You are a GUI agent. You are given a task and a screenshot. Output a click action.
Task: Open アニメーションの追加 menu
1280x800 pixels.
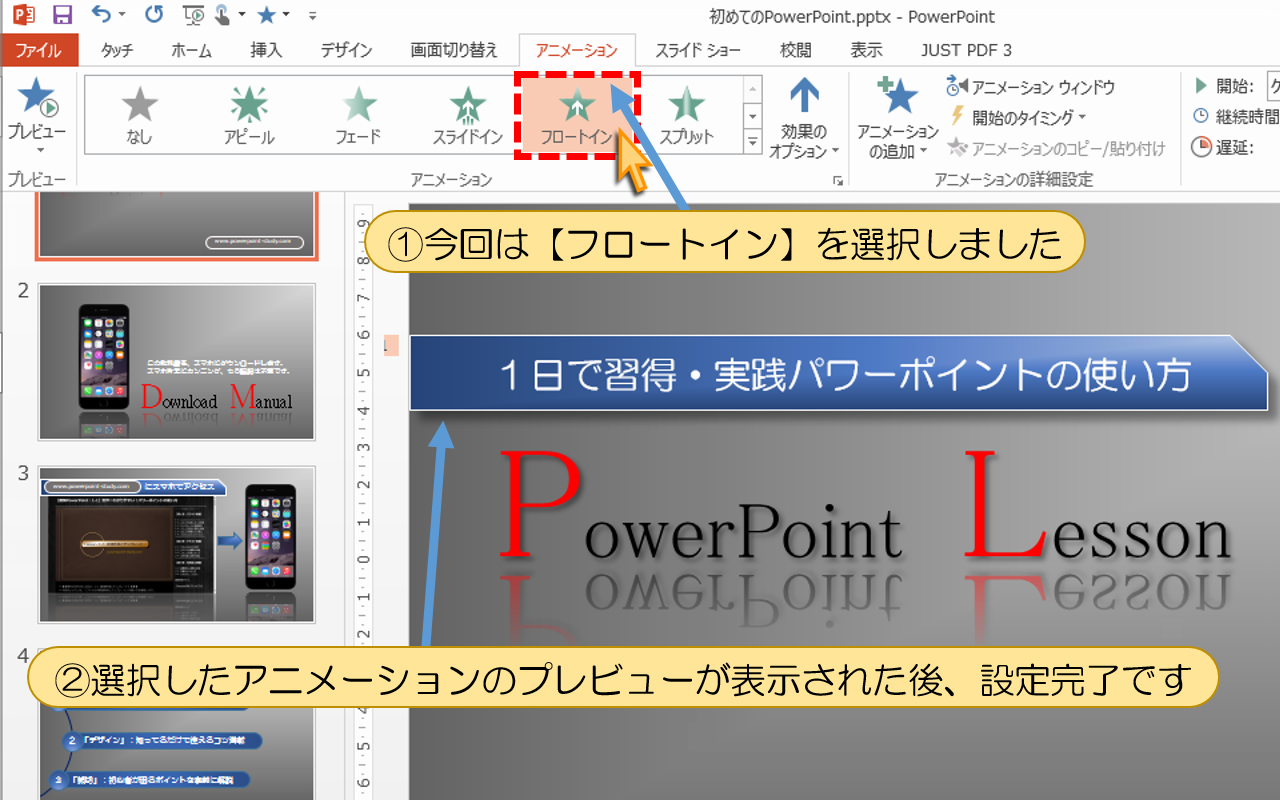(897, 120)
